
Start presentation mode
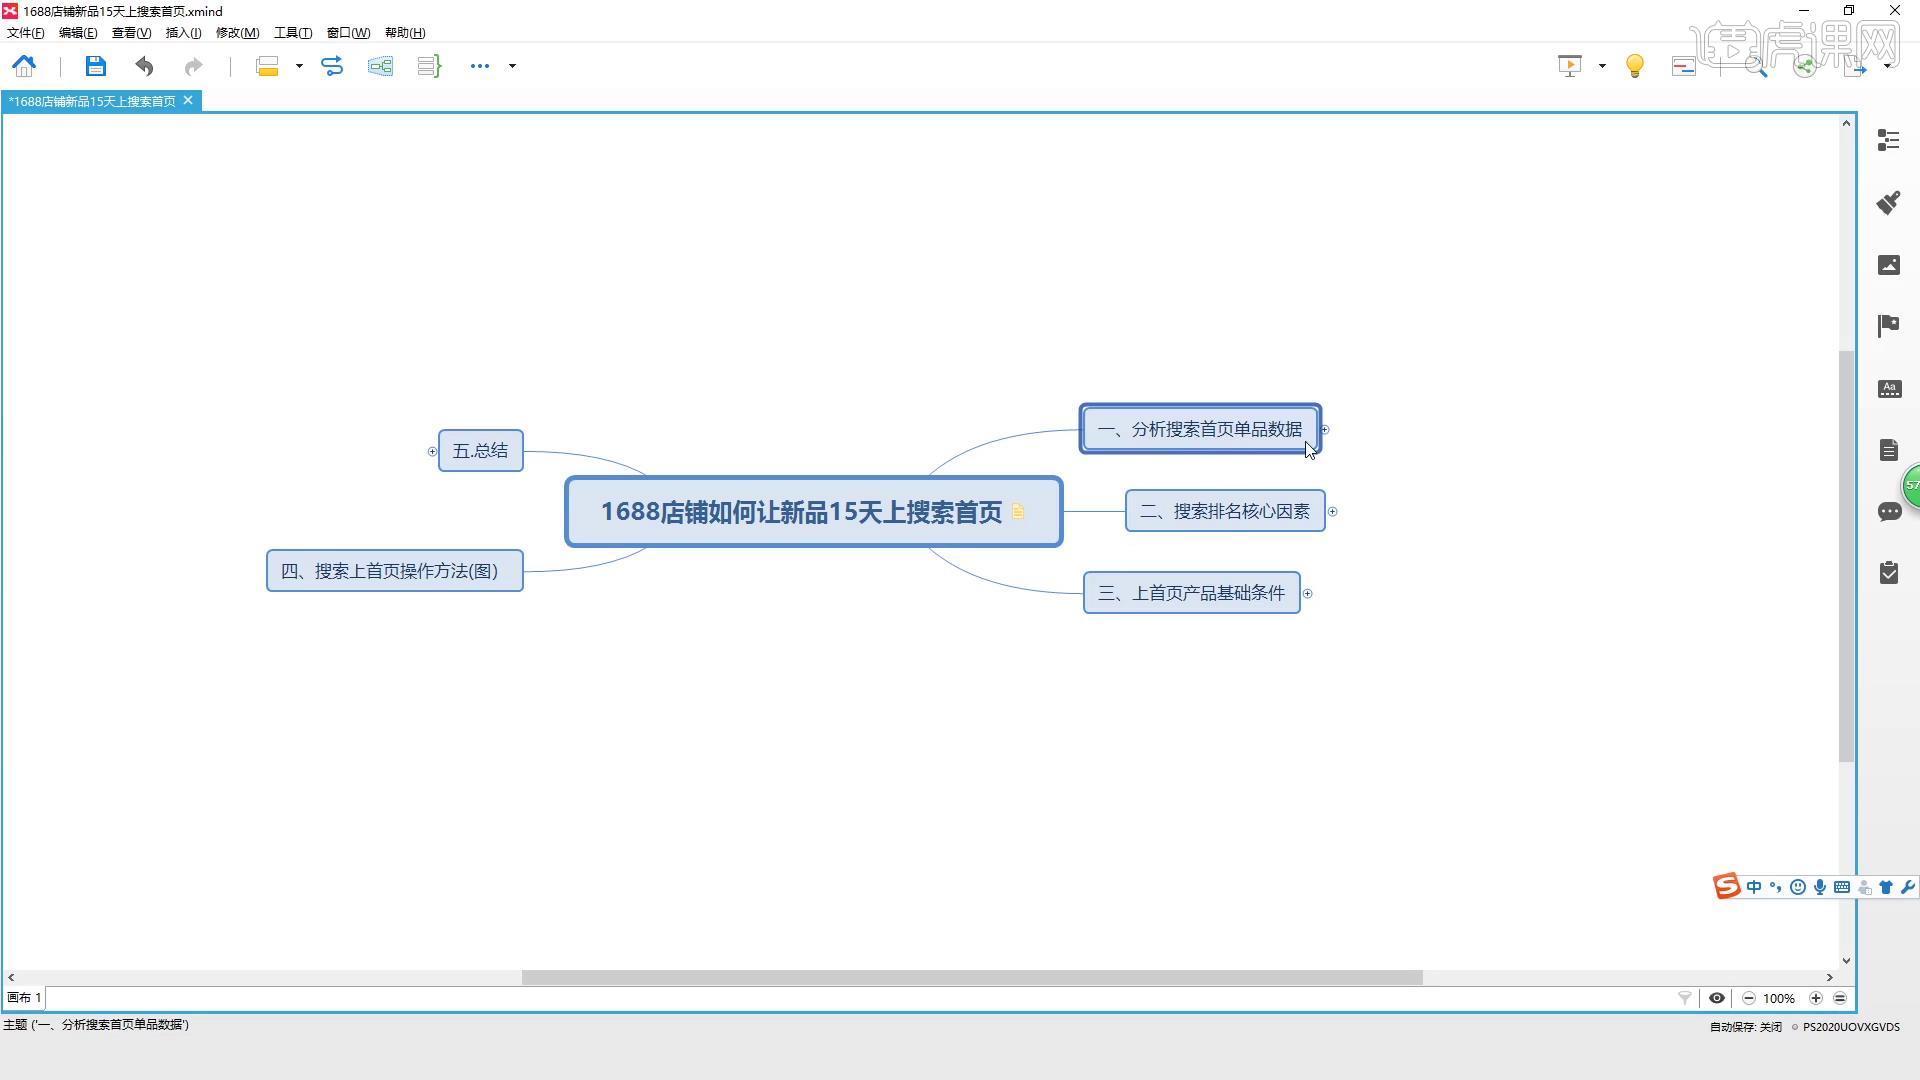(x=1570, y=66)
